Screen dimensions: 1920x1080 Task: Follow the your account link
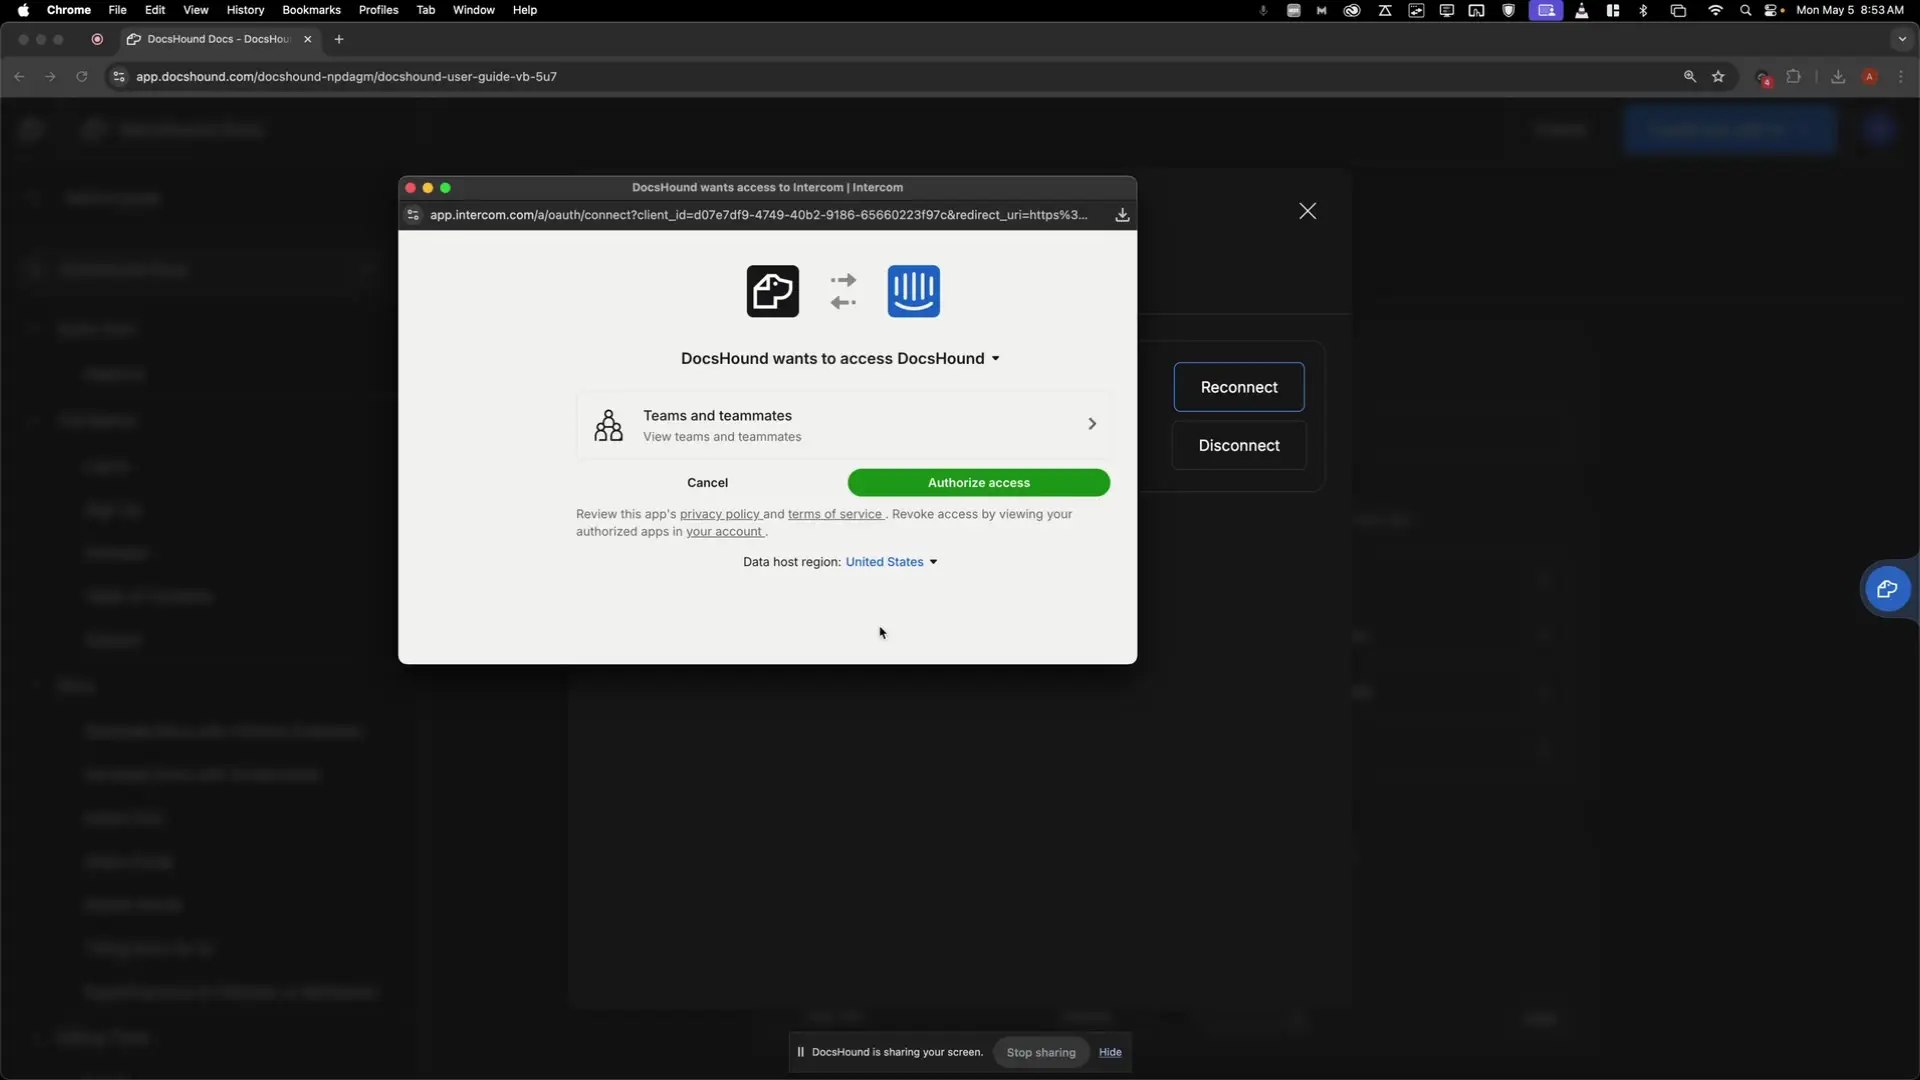pyautogui.click(x=724, y=532)
